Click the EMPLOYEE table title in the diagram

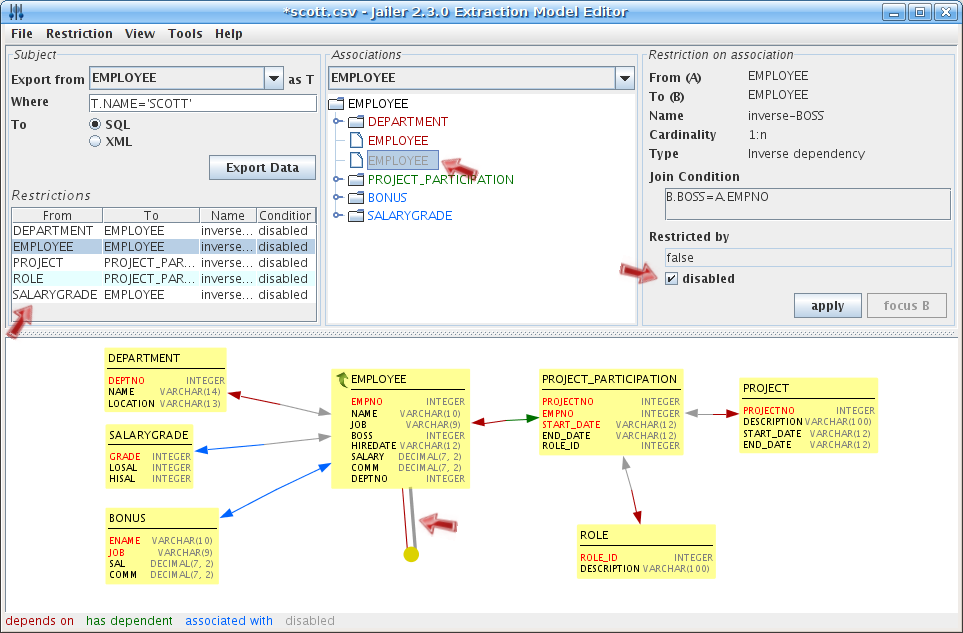pos(378,379)
